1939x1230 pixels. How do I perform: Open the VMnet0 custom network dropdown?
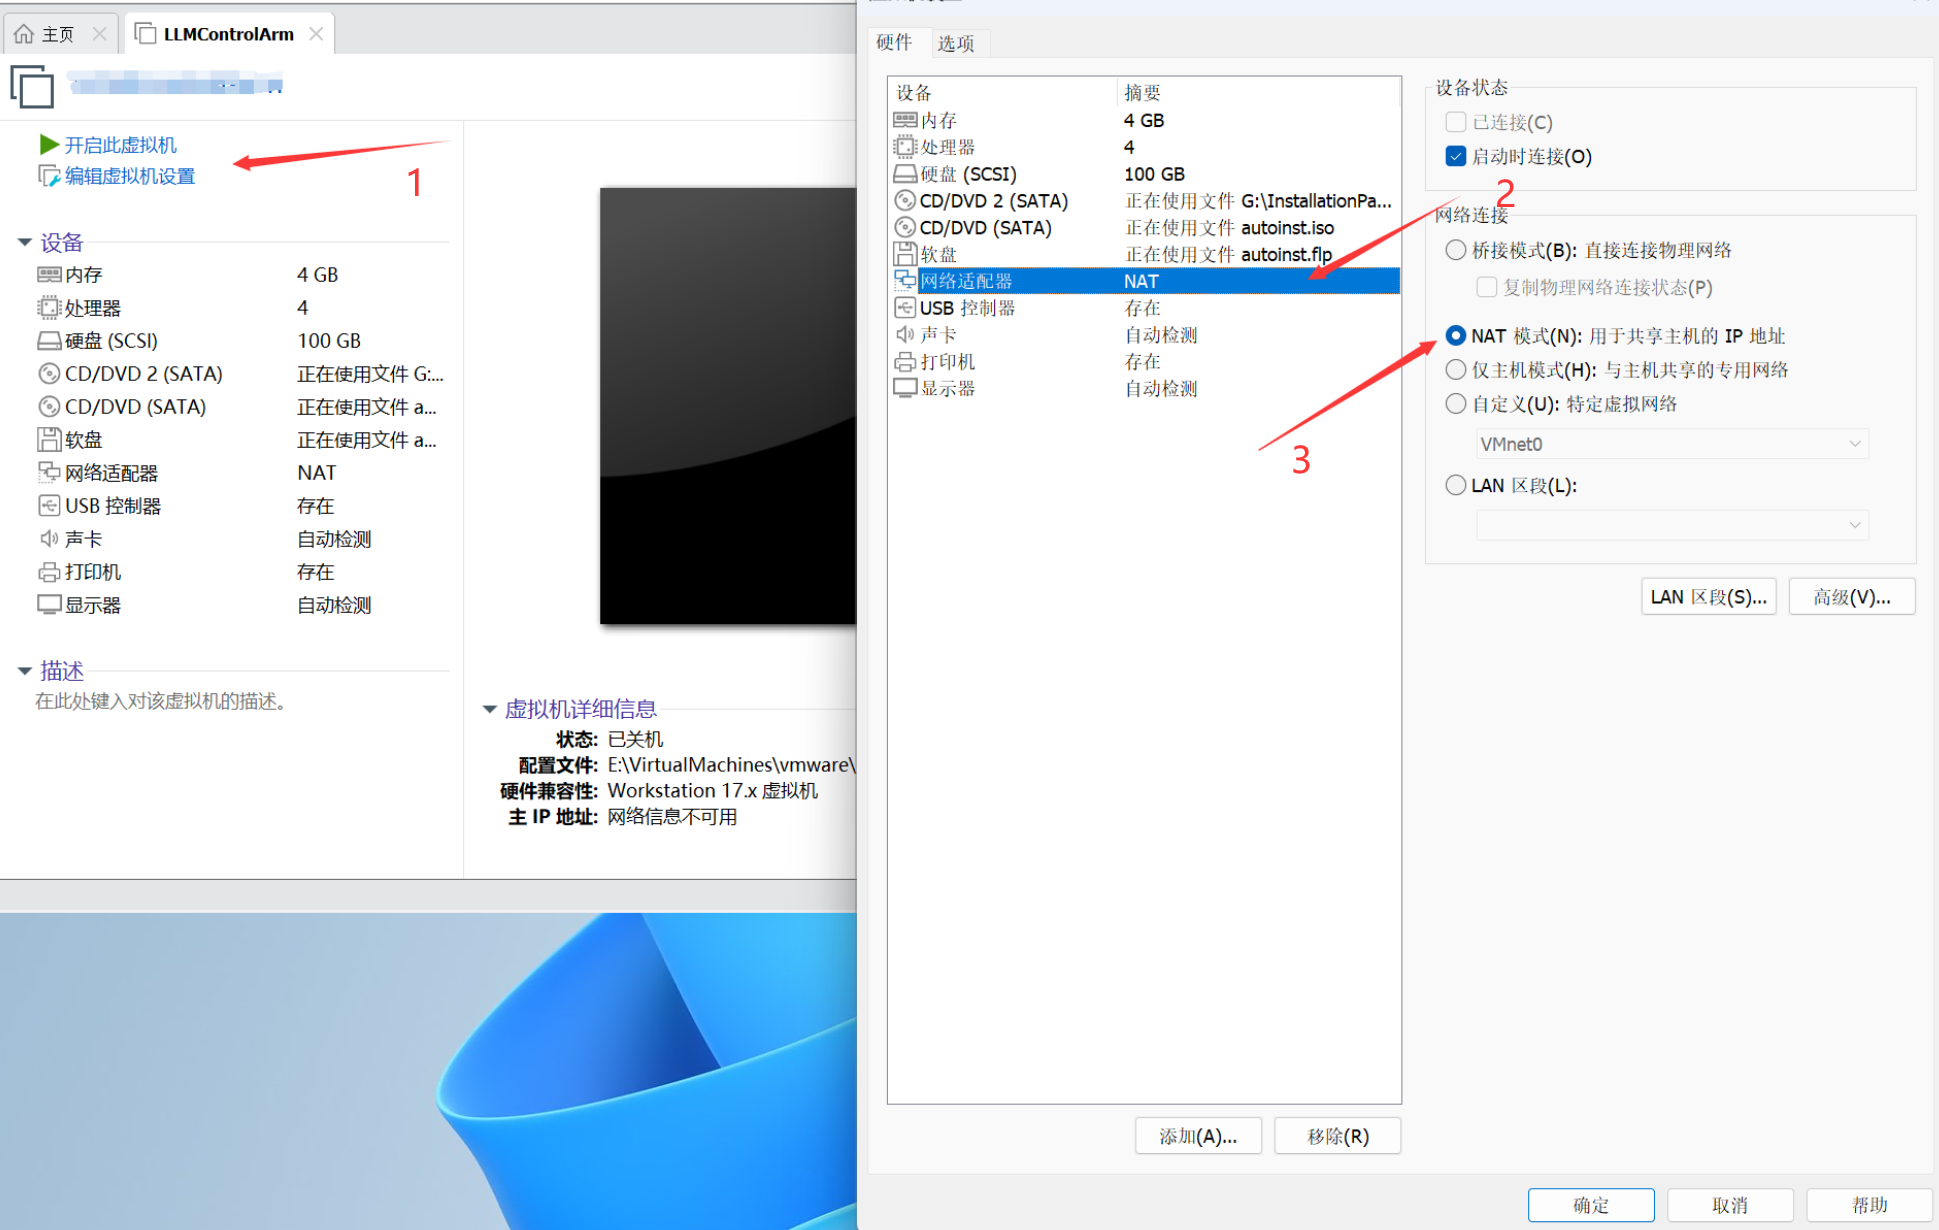pyautogui.click(x=1671, y=444)
